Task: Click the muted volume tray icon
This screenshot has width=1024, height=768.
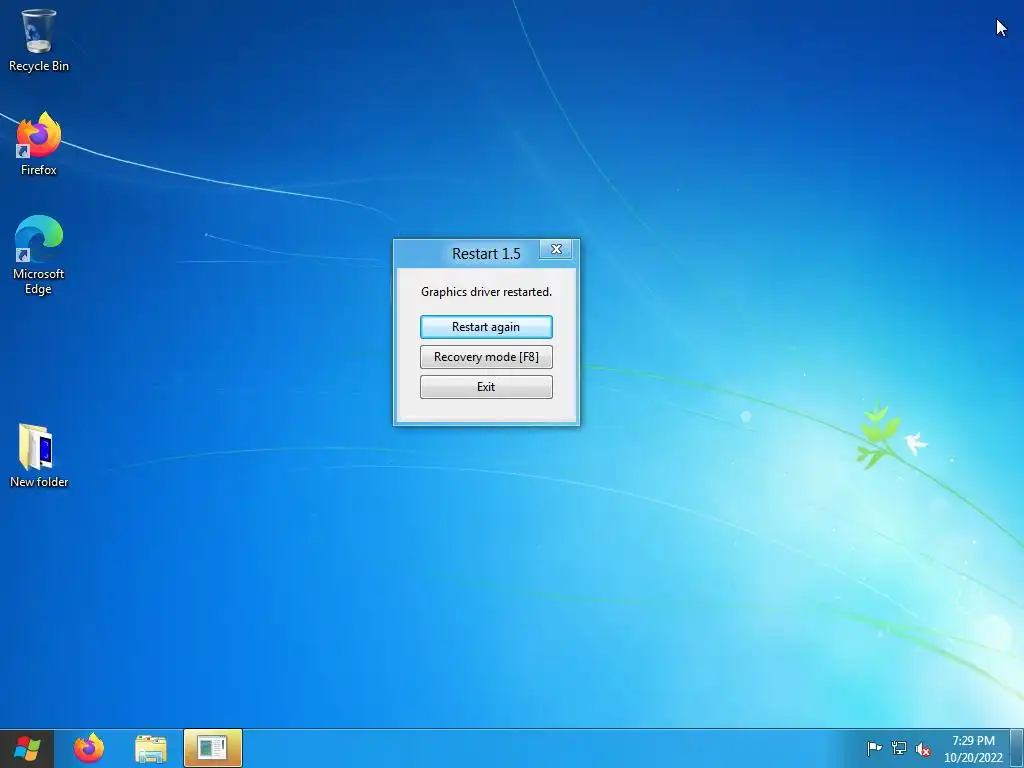Action: (923, 748)
